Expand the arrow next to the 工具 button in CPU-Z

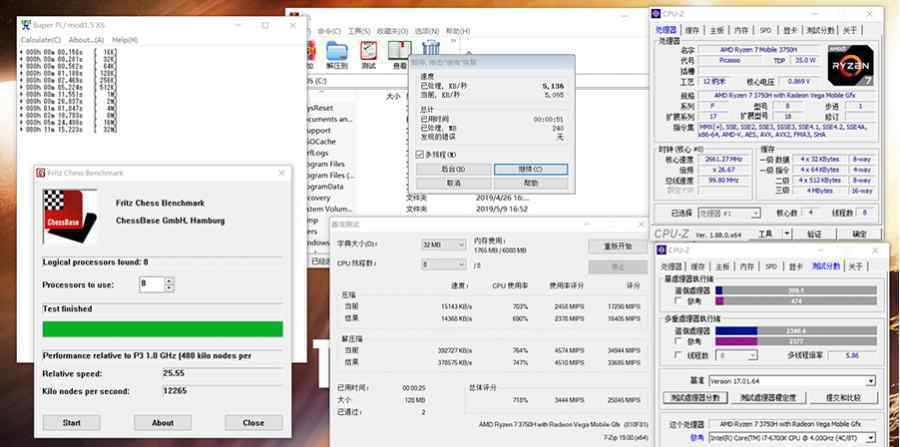787,234
